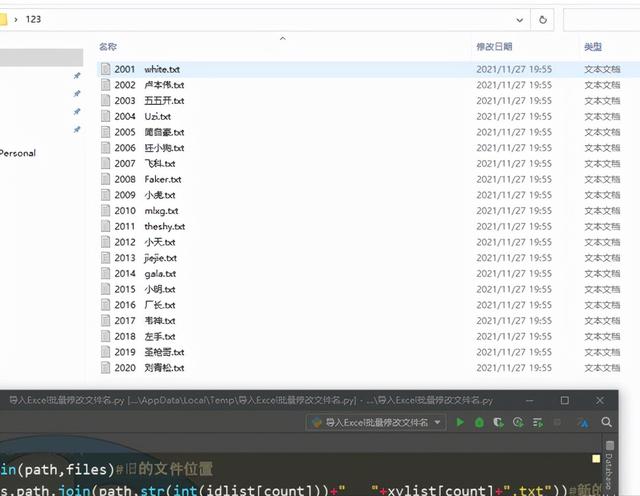Select file 2011 theshy.txt
The height and width of the screenshot is (496, 640).
[x=150, y=227]
